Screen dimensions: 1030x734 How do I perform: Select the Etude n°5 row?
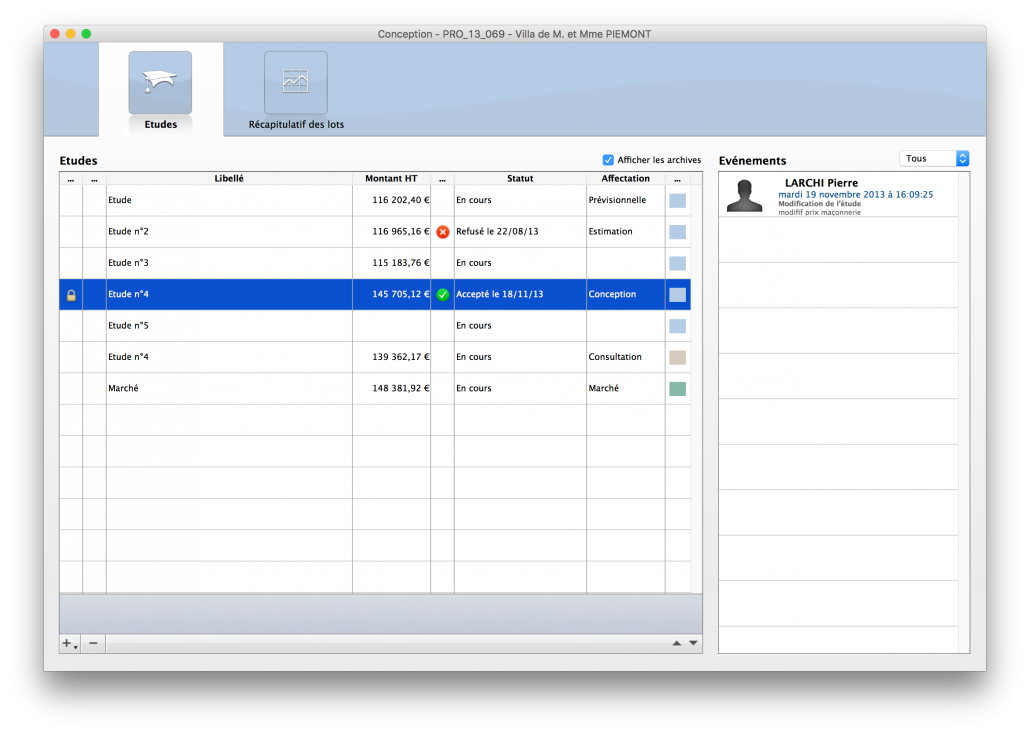point(374,326)
